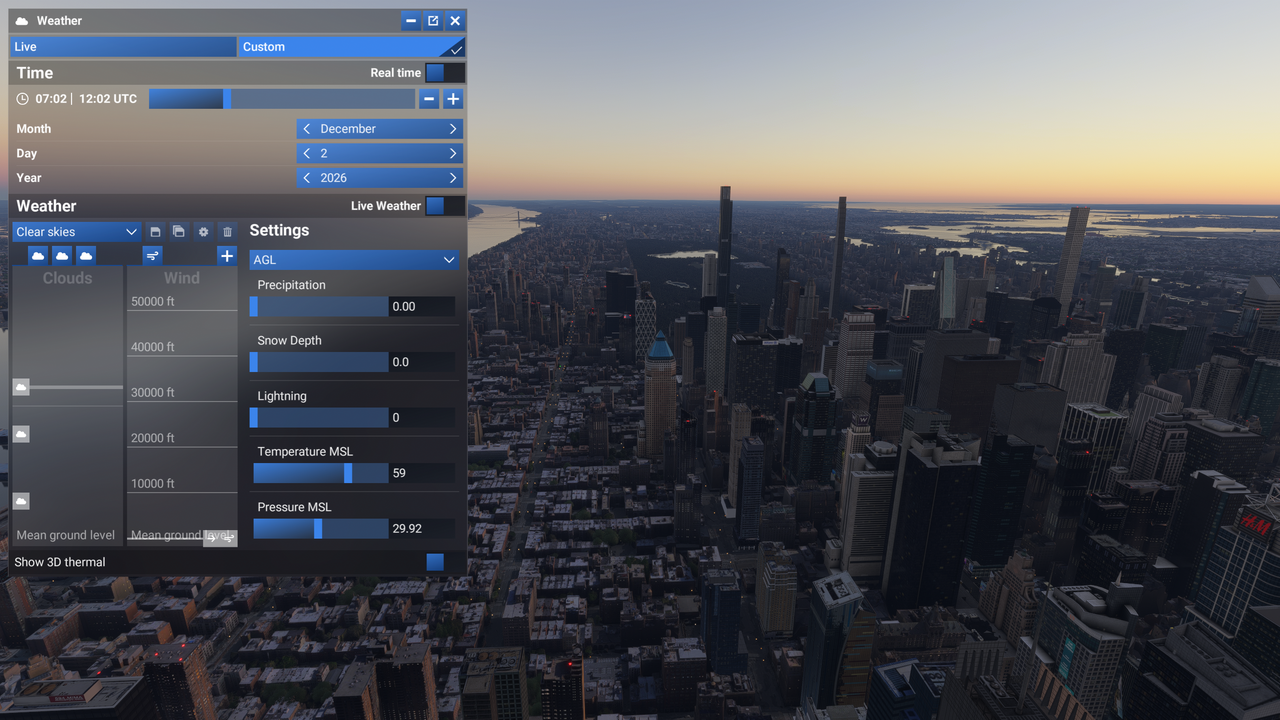Click the Precipitation value field 0.00
The image size is (1280, 720).
tap(422, 307)
